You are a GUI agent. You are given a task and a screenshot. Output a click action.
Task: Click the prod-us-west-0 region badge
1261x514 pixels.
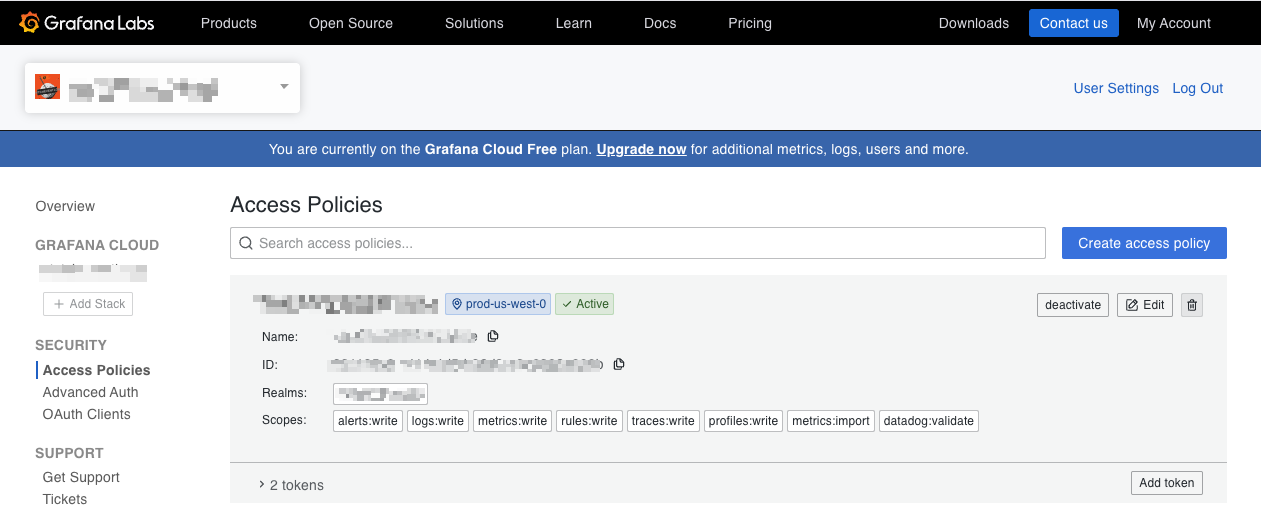pyautogui.click(x=498, y=304)
